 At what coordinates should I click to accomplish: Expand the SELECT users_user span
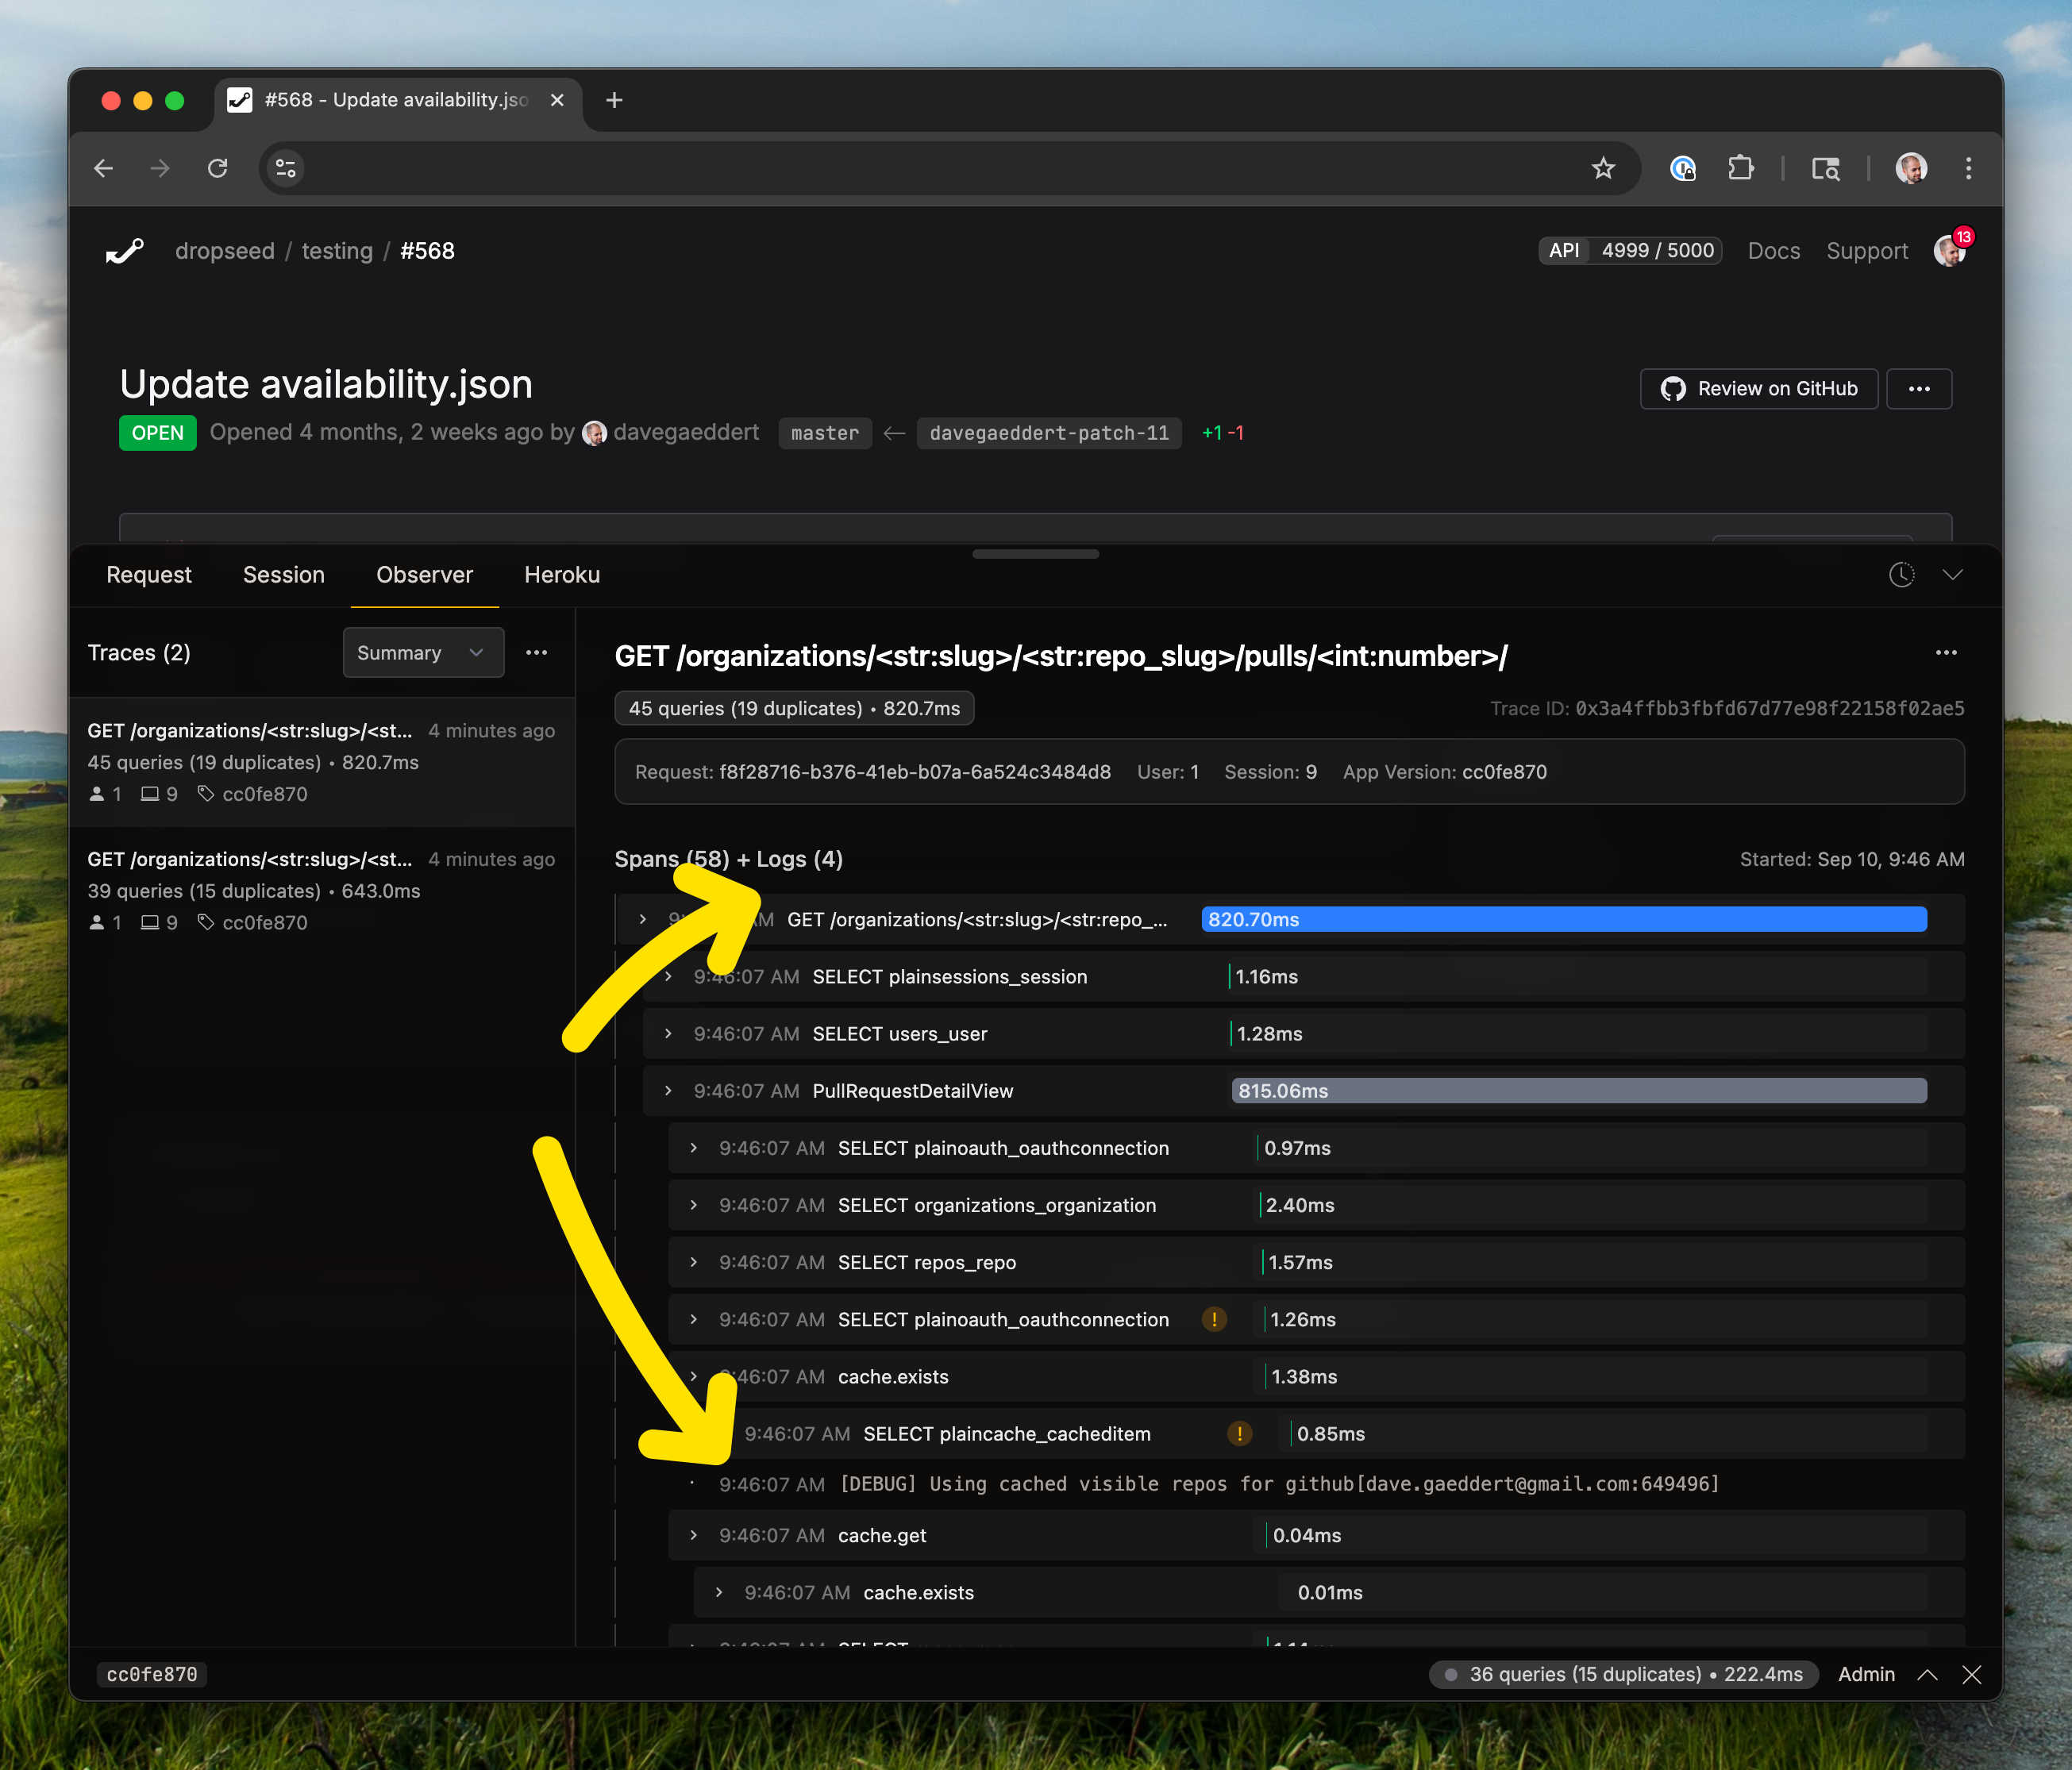668,1033
